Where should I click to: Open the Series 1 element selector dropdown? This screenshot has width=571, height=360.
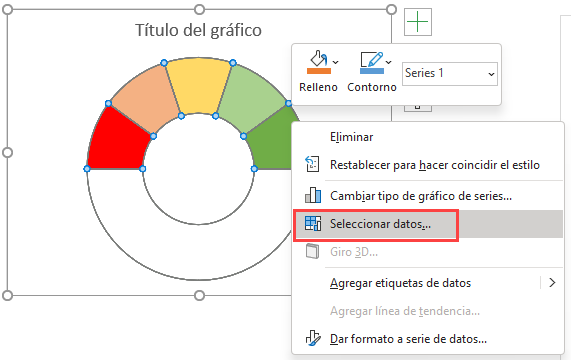click(x=450, y=74)
